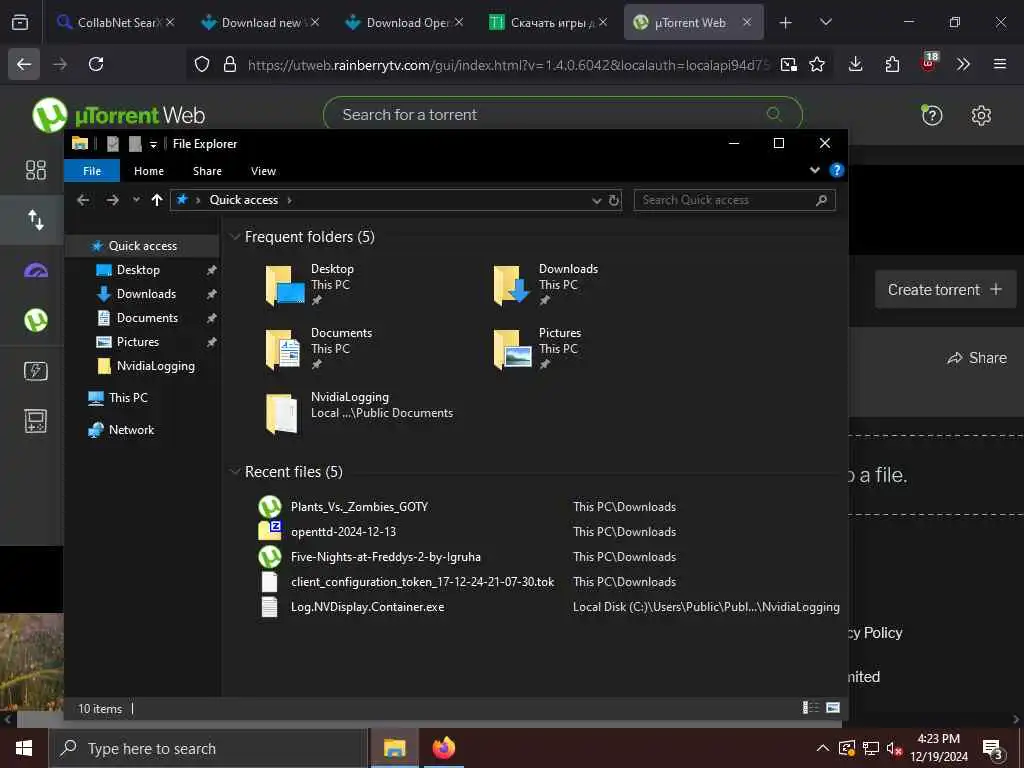
Task: Refresh the File Explorer address bar
Action: point(614,200)
